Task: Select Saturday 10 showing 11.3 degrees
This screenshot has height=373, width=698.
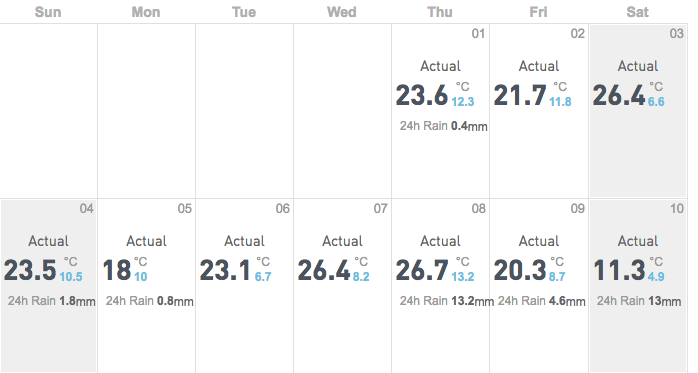Action: pyautogui.click(x=638, y=286)
